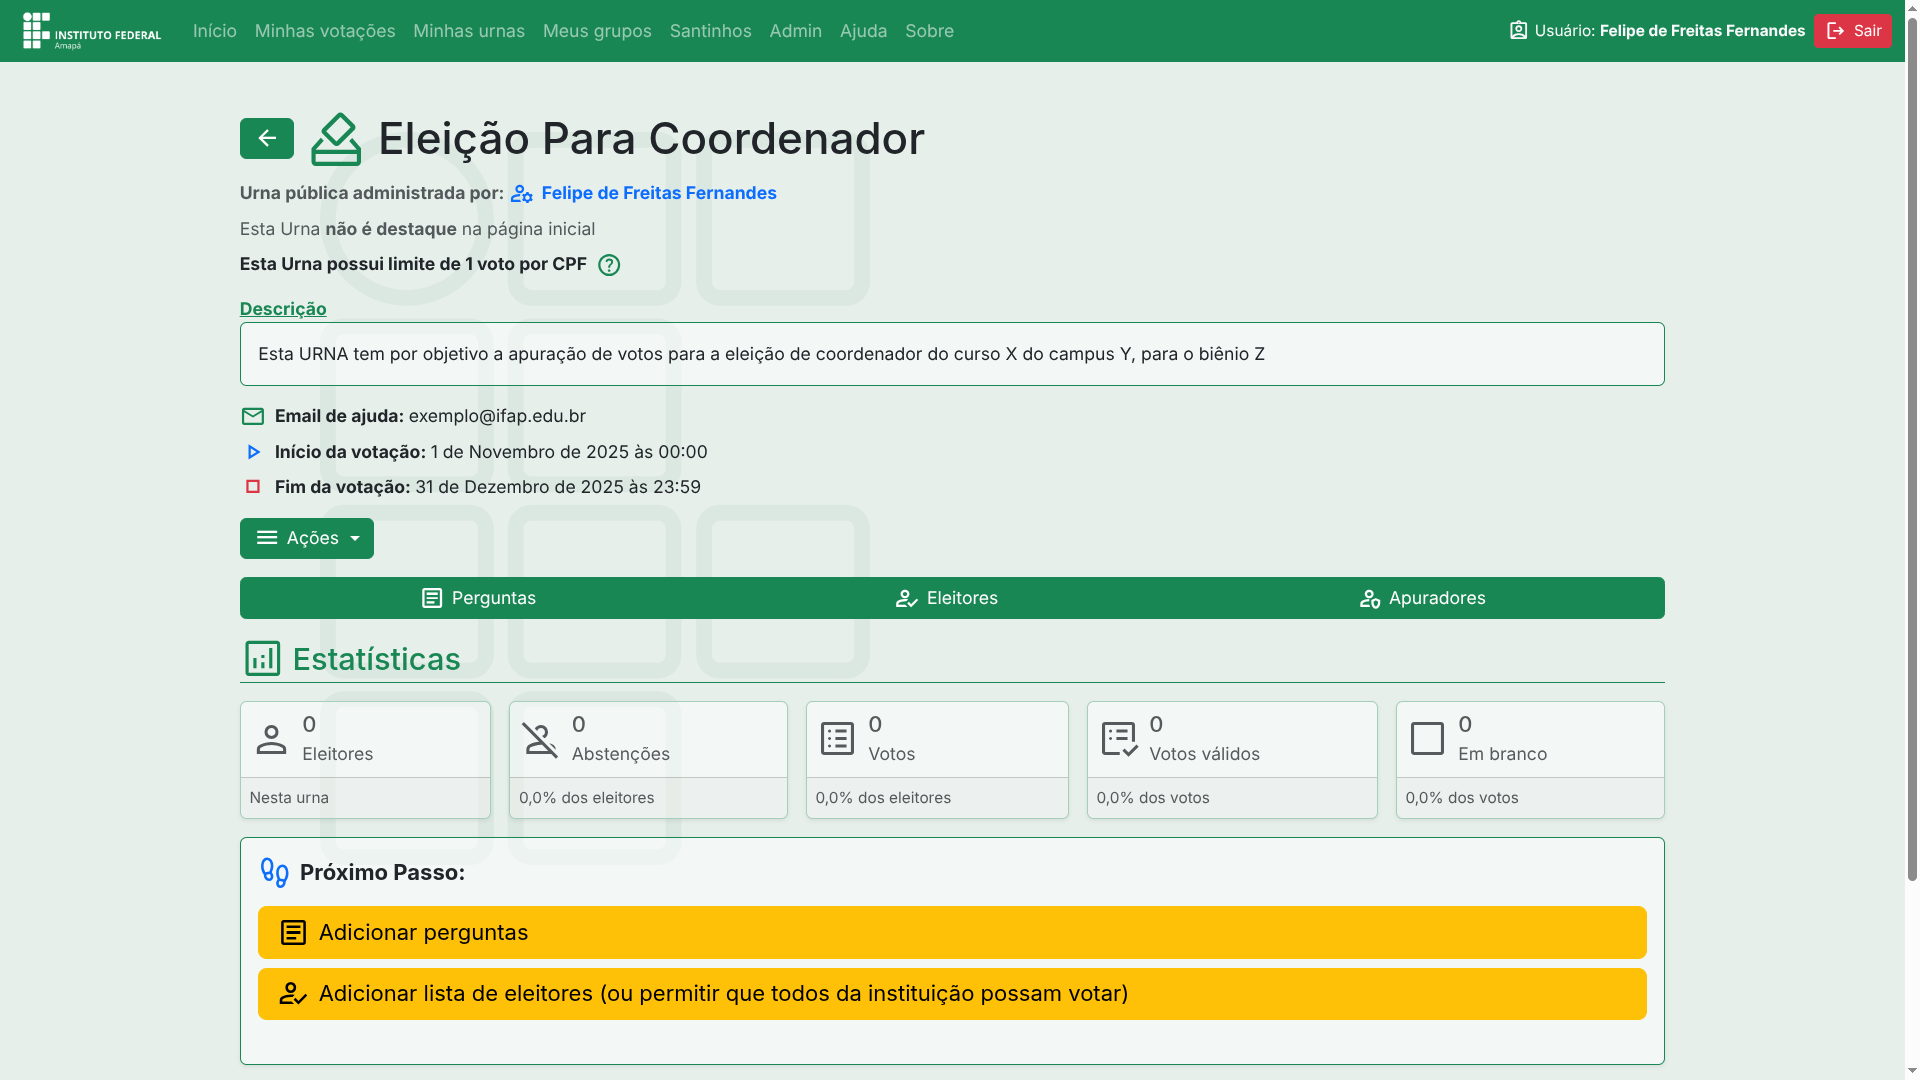Image resolution: width=1920 pixels, height=1080 pixels.
Task: Click Adicionar perguntas yellow button
Action: pyautogui.click(x=951, y=932)
